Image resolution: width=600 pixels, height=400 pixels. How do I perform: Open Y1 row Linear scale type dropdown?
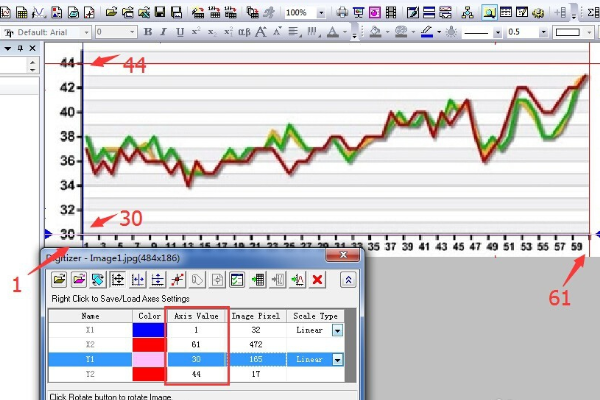[337, 359]
